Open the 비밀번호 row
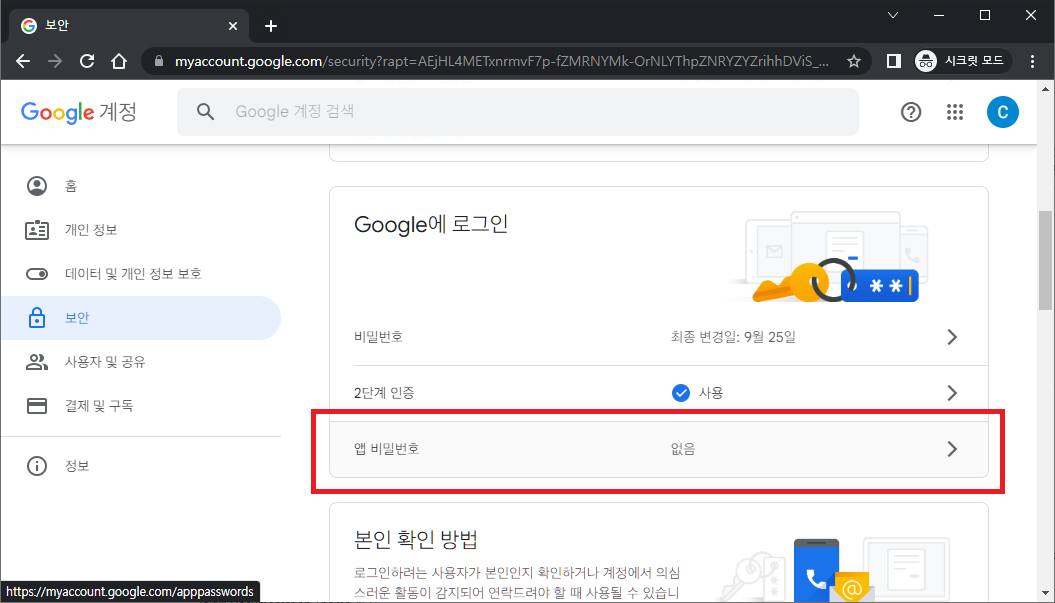The height and width of the screenshot is (603, 1055). [x=659, y=337]
